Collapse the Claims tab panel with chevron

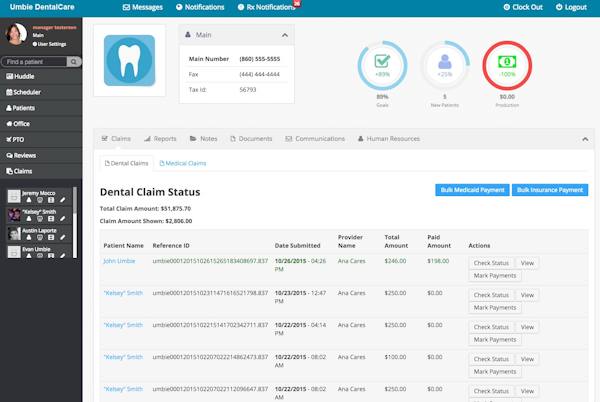click(x=585, y=139)
